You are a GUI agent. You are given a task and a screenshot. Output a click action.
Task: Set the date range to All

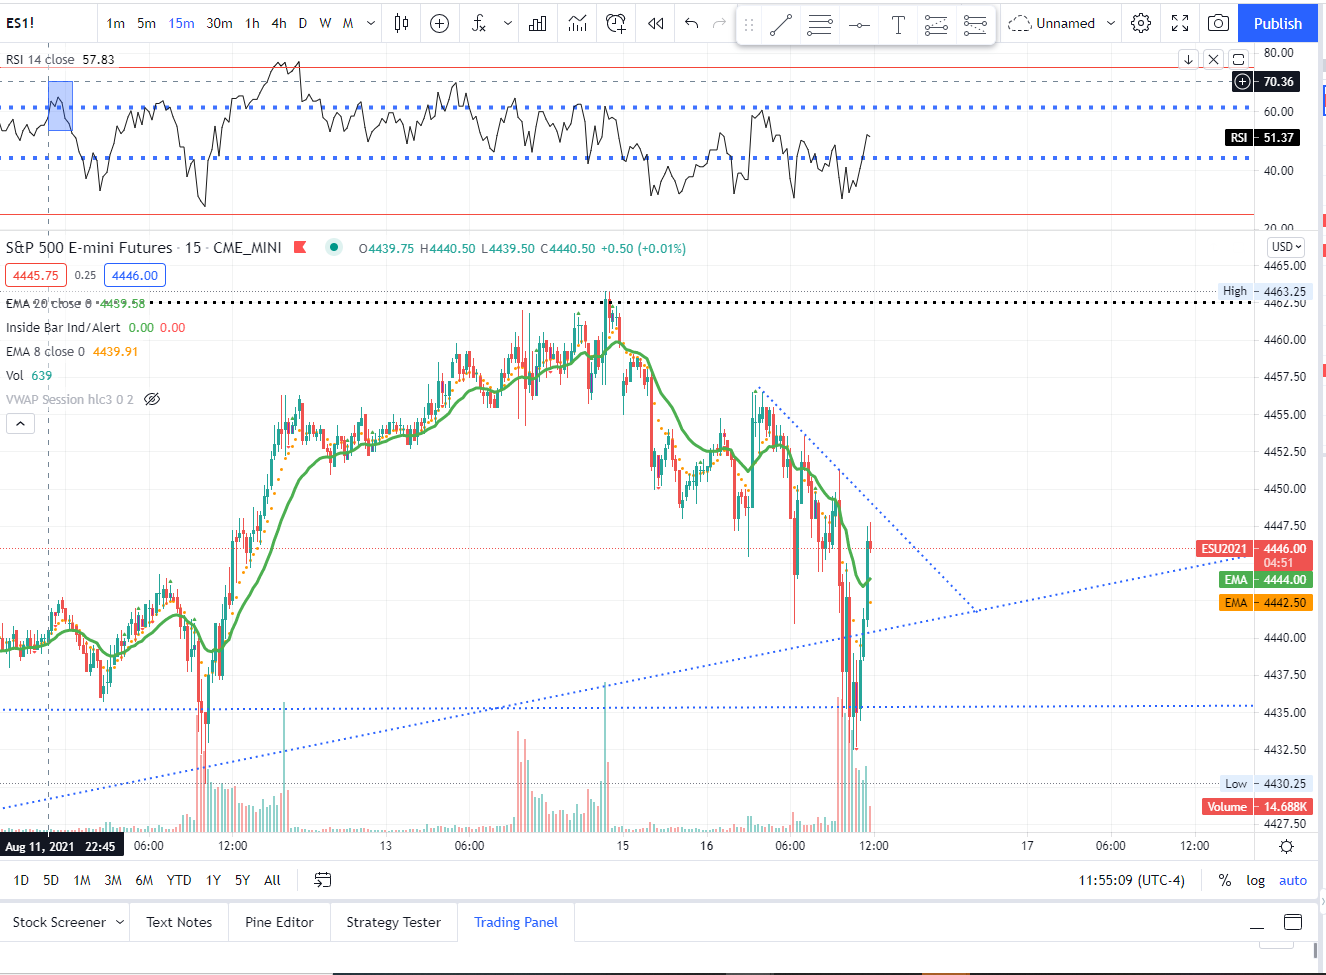pyautogui.click(x=272, y=880)
